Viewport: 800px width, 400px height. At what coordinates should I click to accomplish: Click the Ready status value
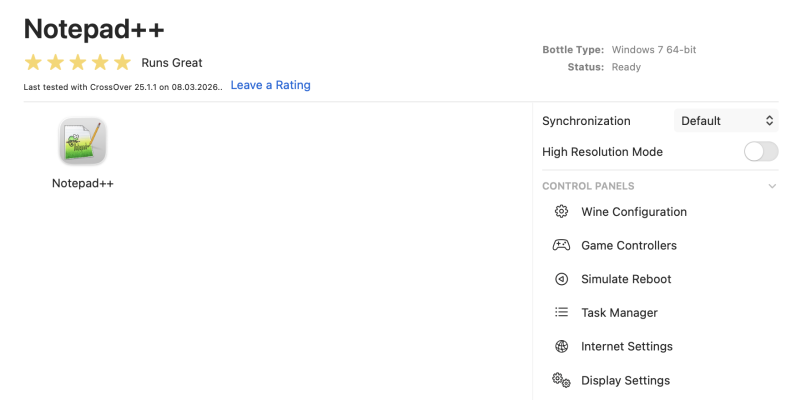click(x=626, y=67)
